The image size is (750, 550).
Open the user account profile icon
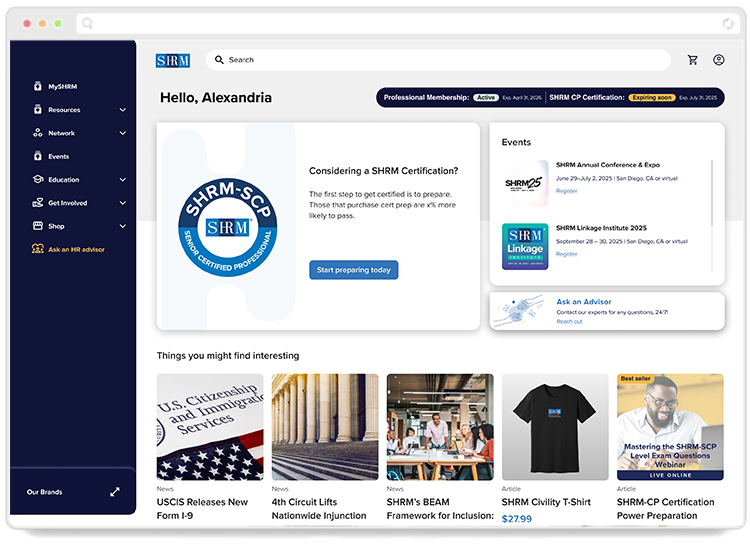(718, 60)
